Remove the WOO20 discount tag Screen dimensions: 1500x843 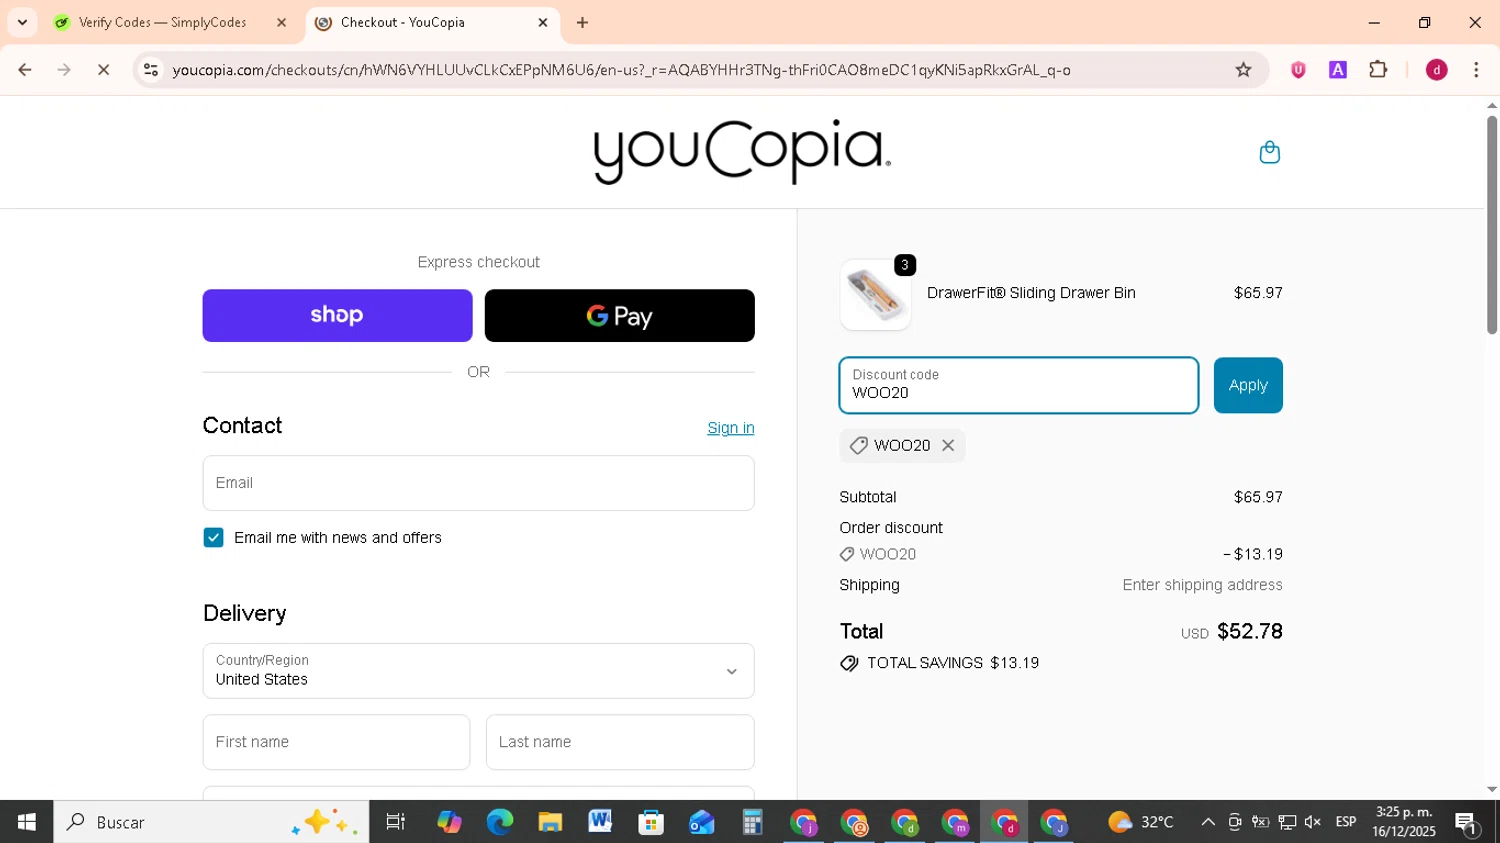pos(948,446)
